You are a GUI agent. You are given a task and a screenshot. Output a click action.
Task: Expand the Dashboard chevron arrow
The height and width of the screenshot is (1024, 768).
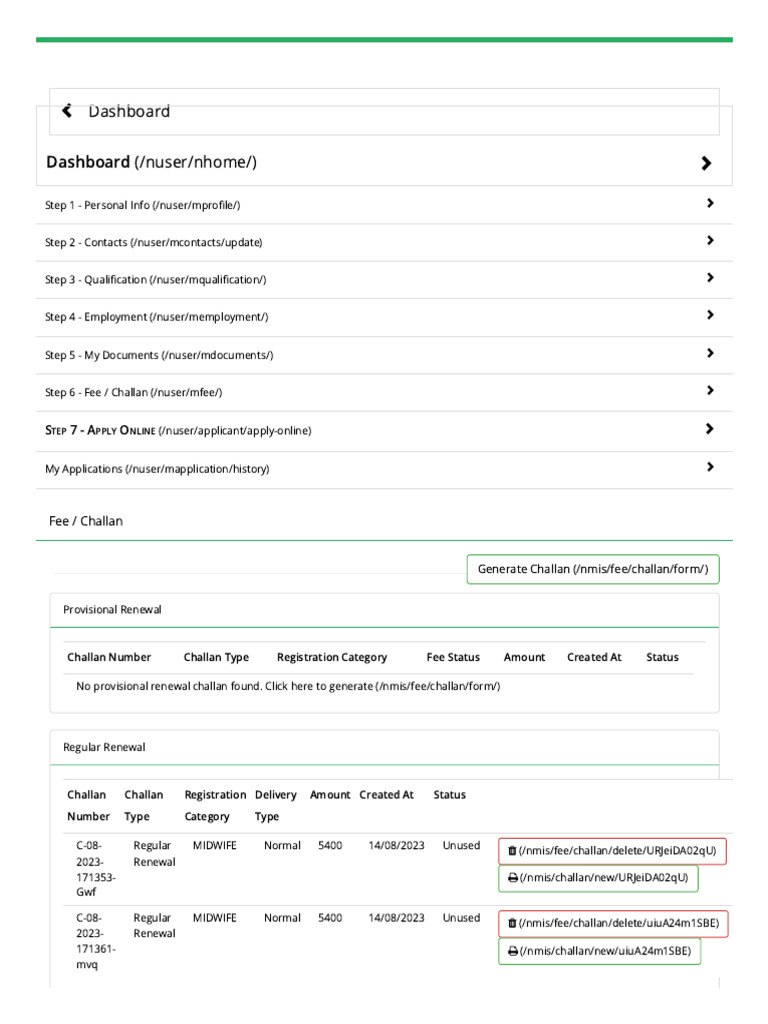pos(706,163)
